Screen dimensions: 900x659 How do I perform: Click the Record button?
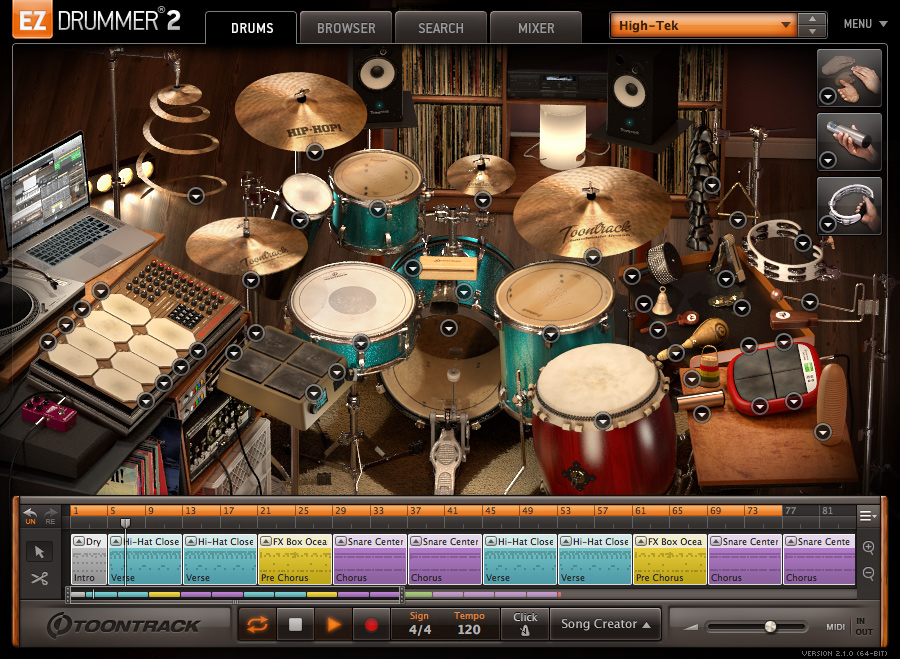371,624
